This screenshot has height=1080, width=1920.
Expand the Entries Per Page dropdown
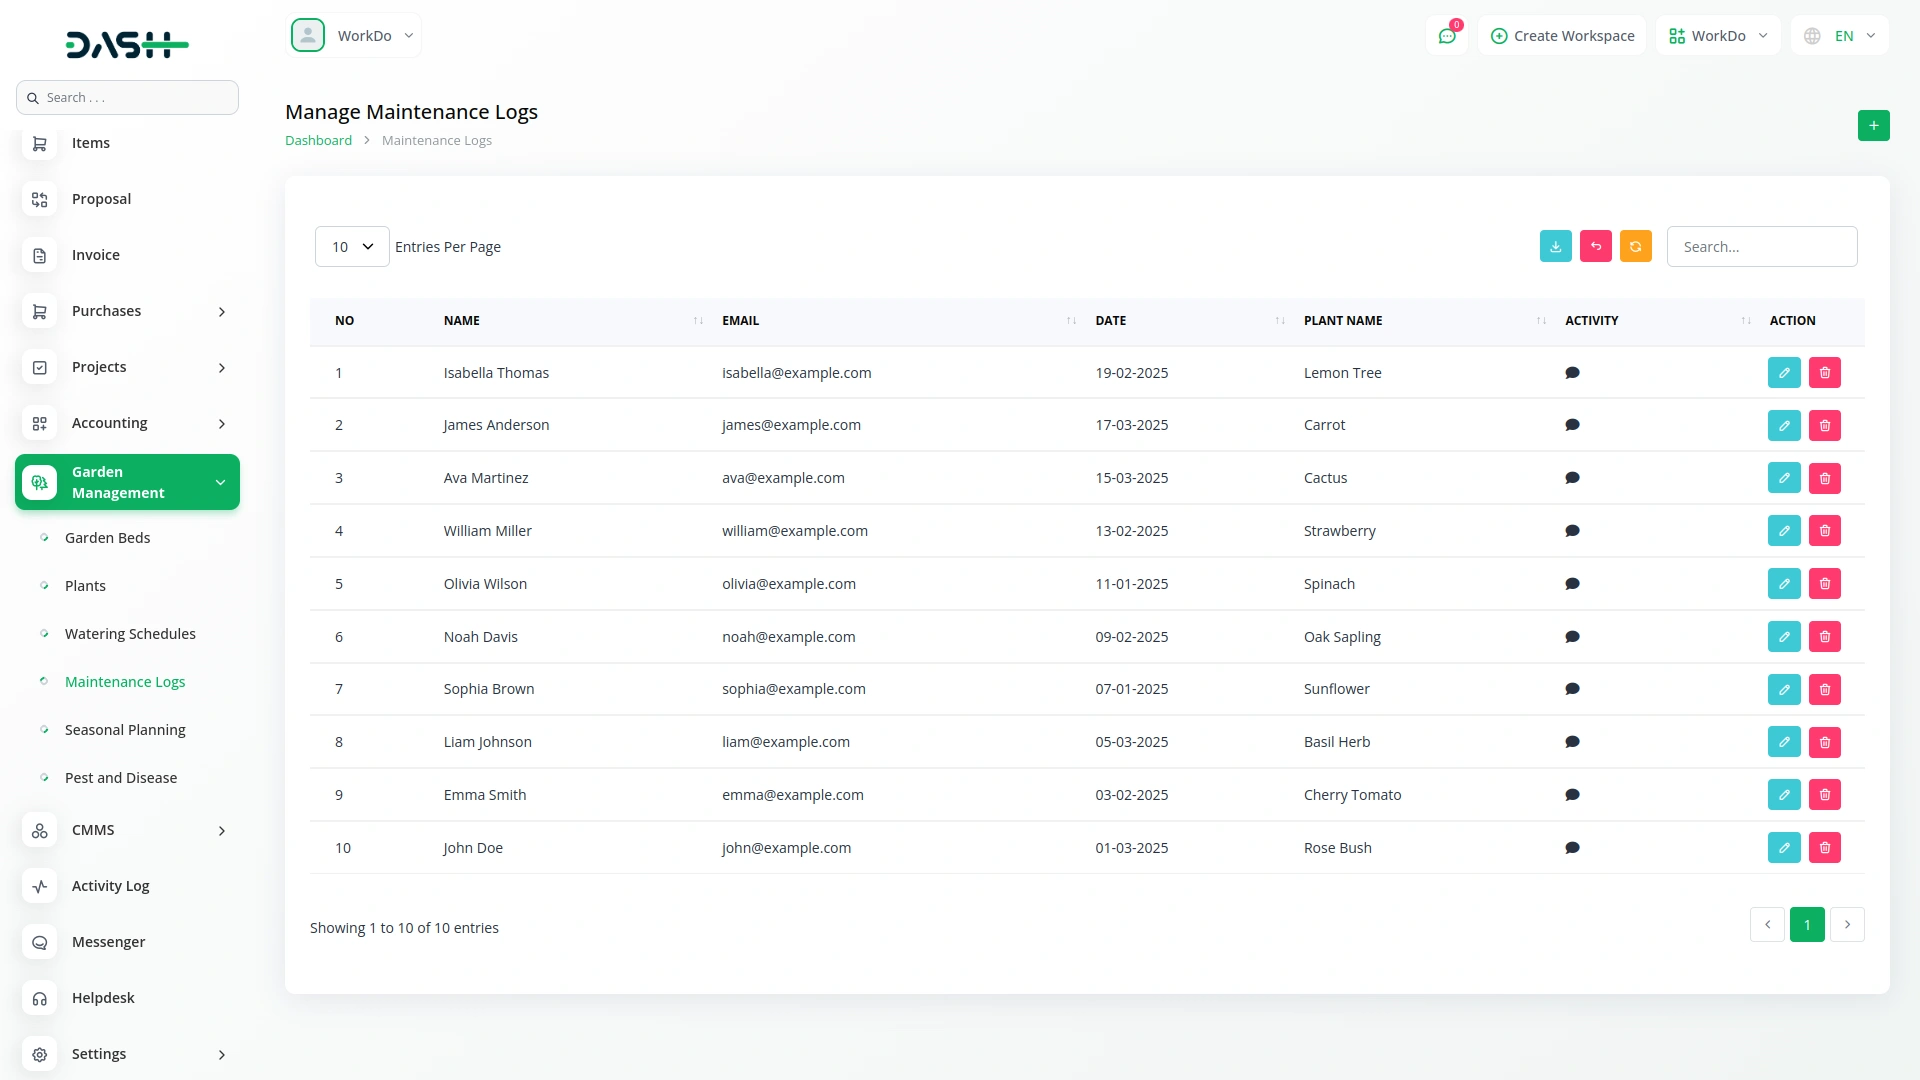(351, 246)
